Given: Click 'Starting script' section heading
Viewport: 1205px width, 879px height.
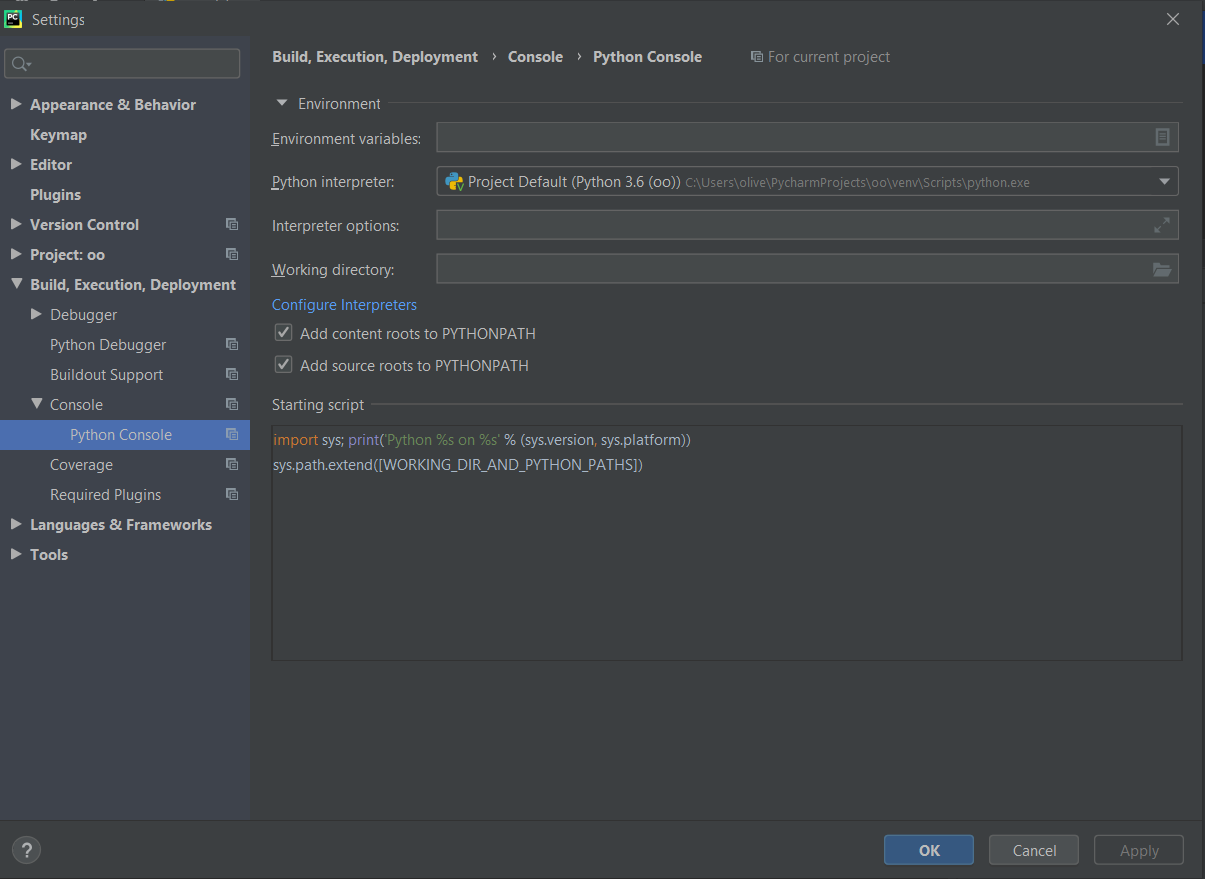Looking at the screenshot, I should click(318, 404).
